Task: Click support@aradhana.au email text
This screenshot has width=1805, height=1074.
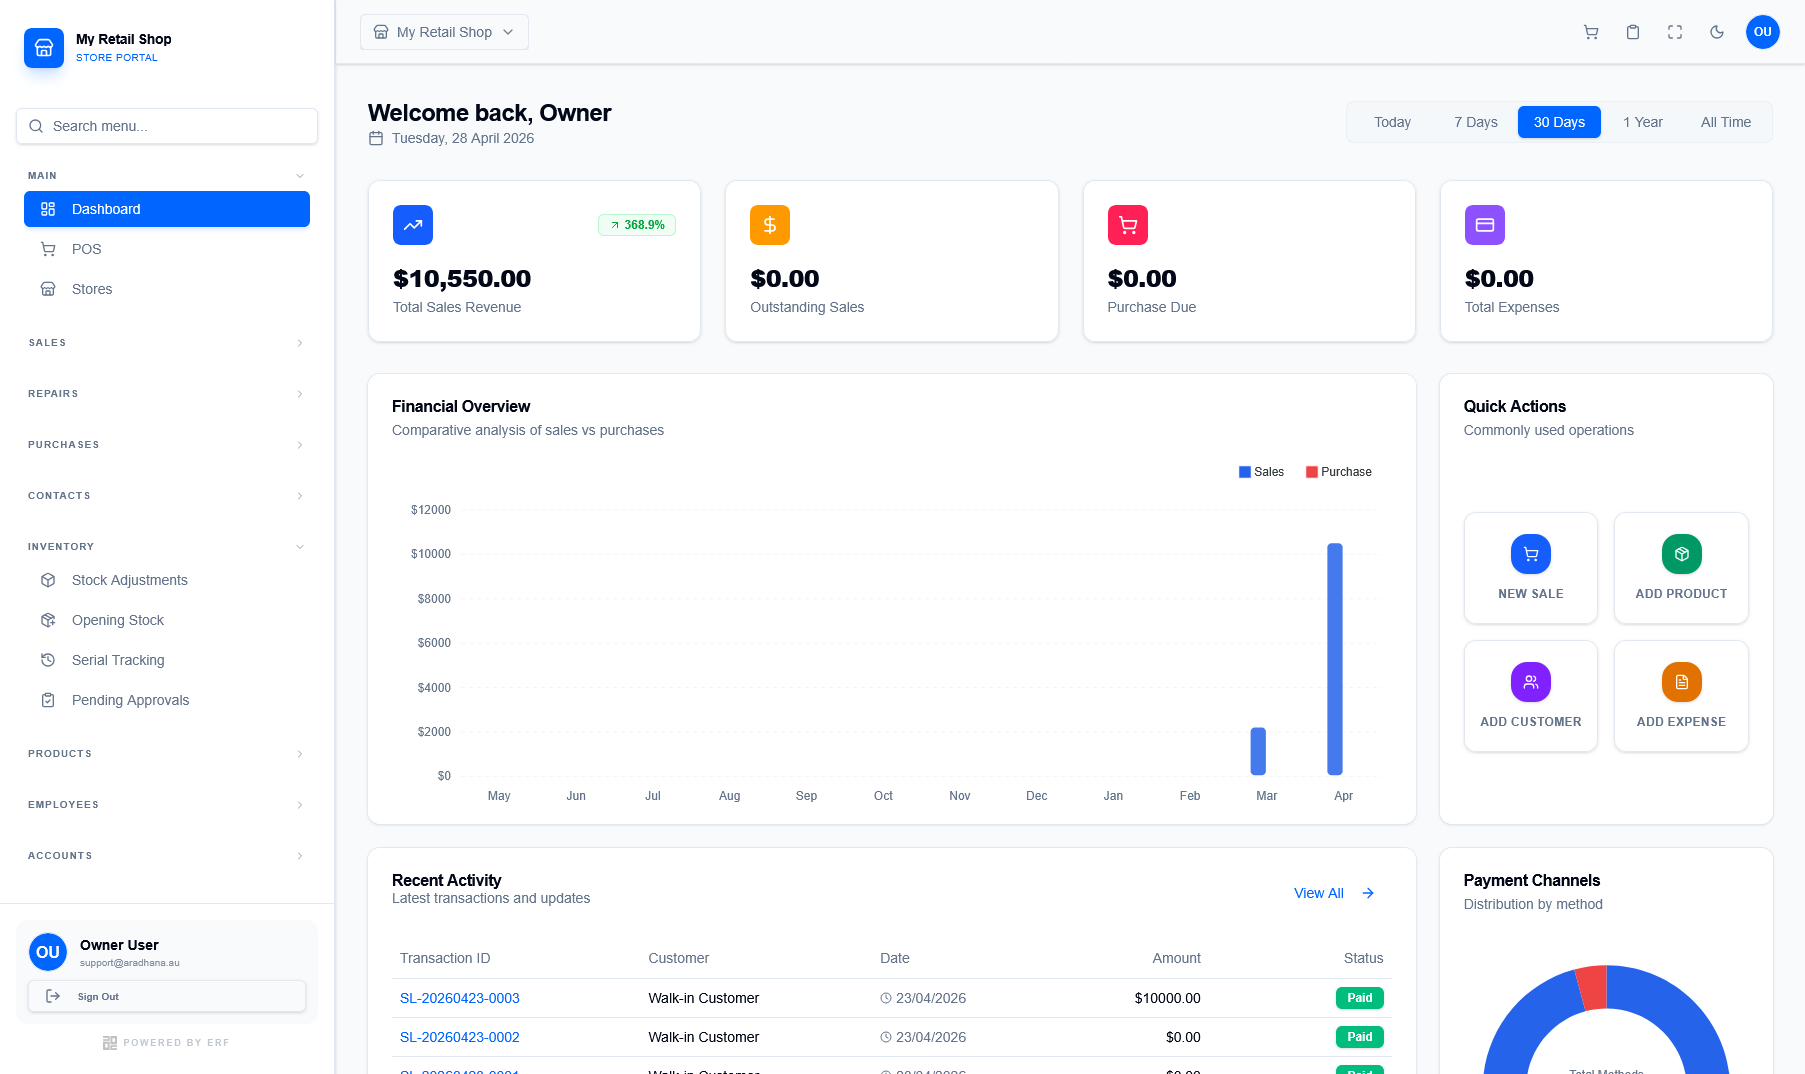Action: (x=130, y=963)
